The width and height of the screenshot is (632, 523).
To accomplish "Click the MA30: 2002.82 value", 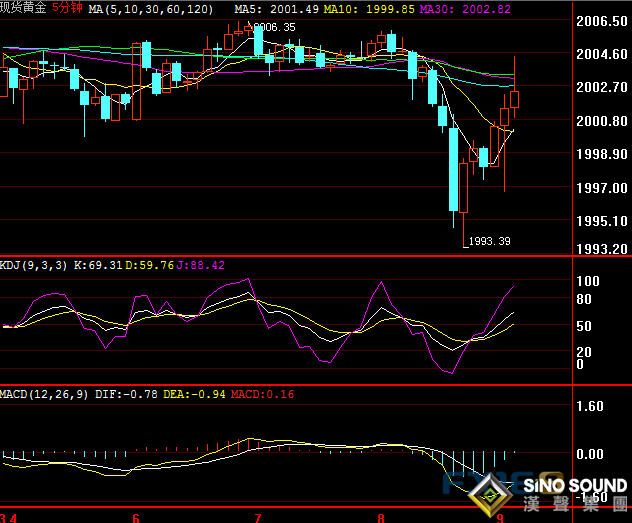I will tap(465, 9).
